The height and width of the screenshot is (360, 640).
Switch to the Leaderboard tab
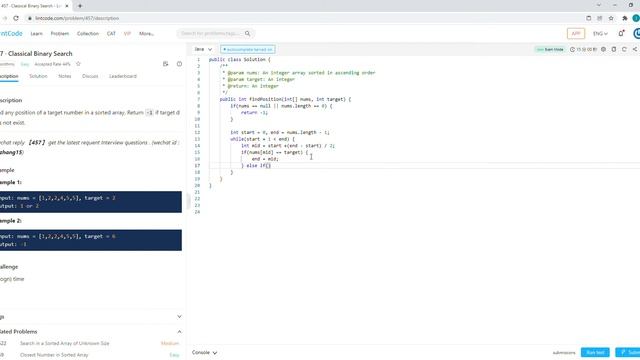point(123,76)
